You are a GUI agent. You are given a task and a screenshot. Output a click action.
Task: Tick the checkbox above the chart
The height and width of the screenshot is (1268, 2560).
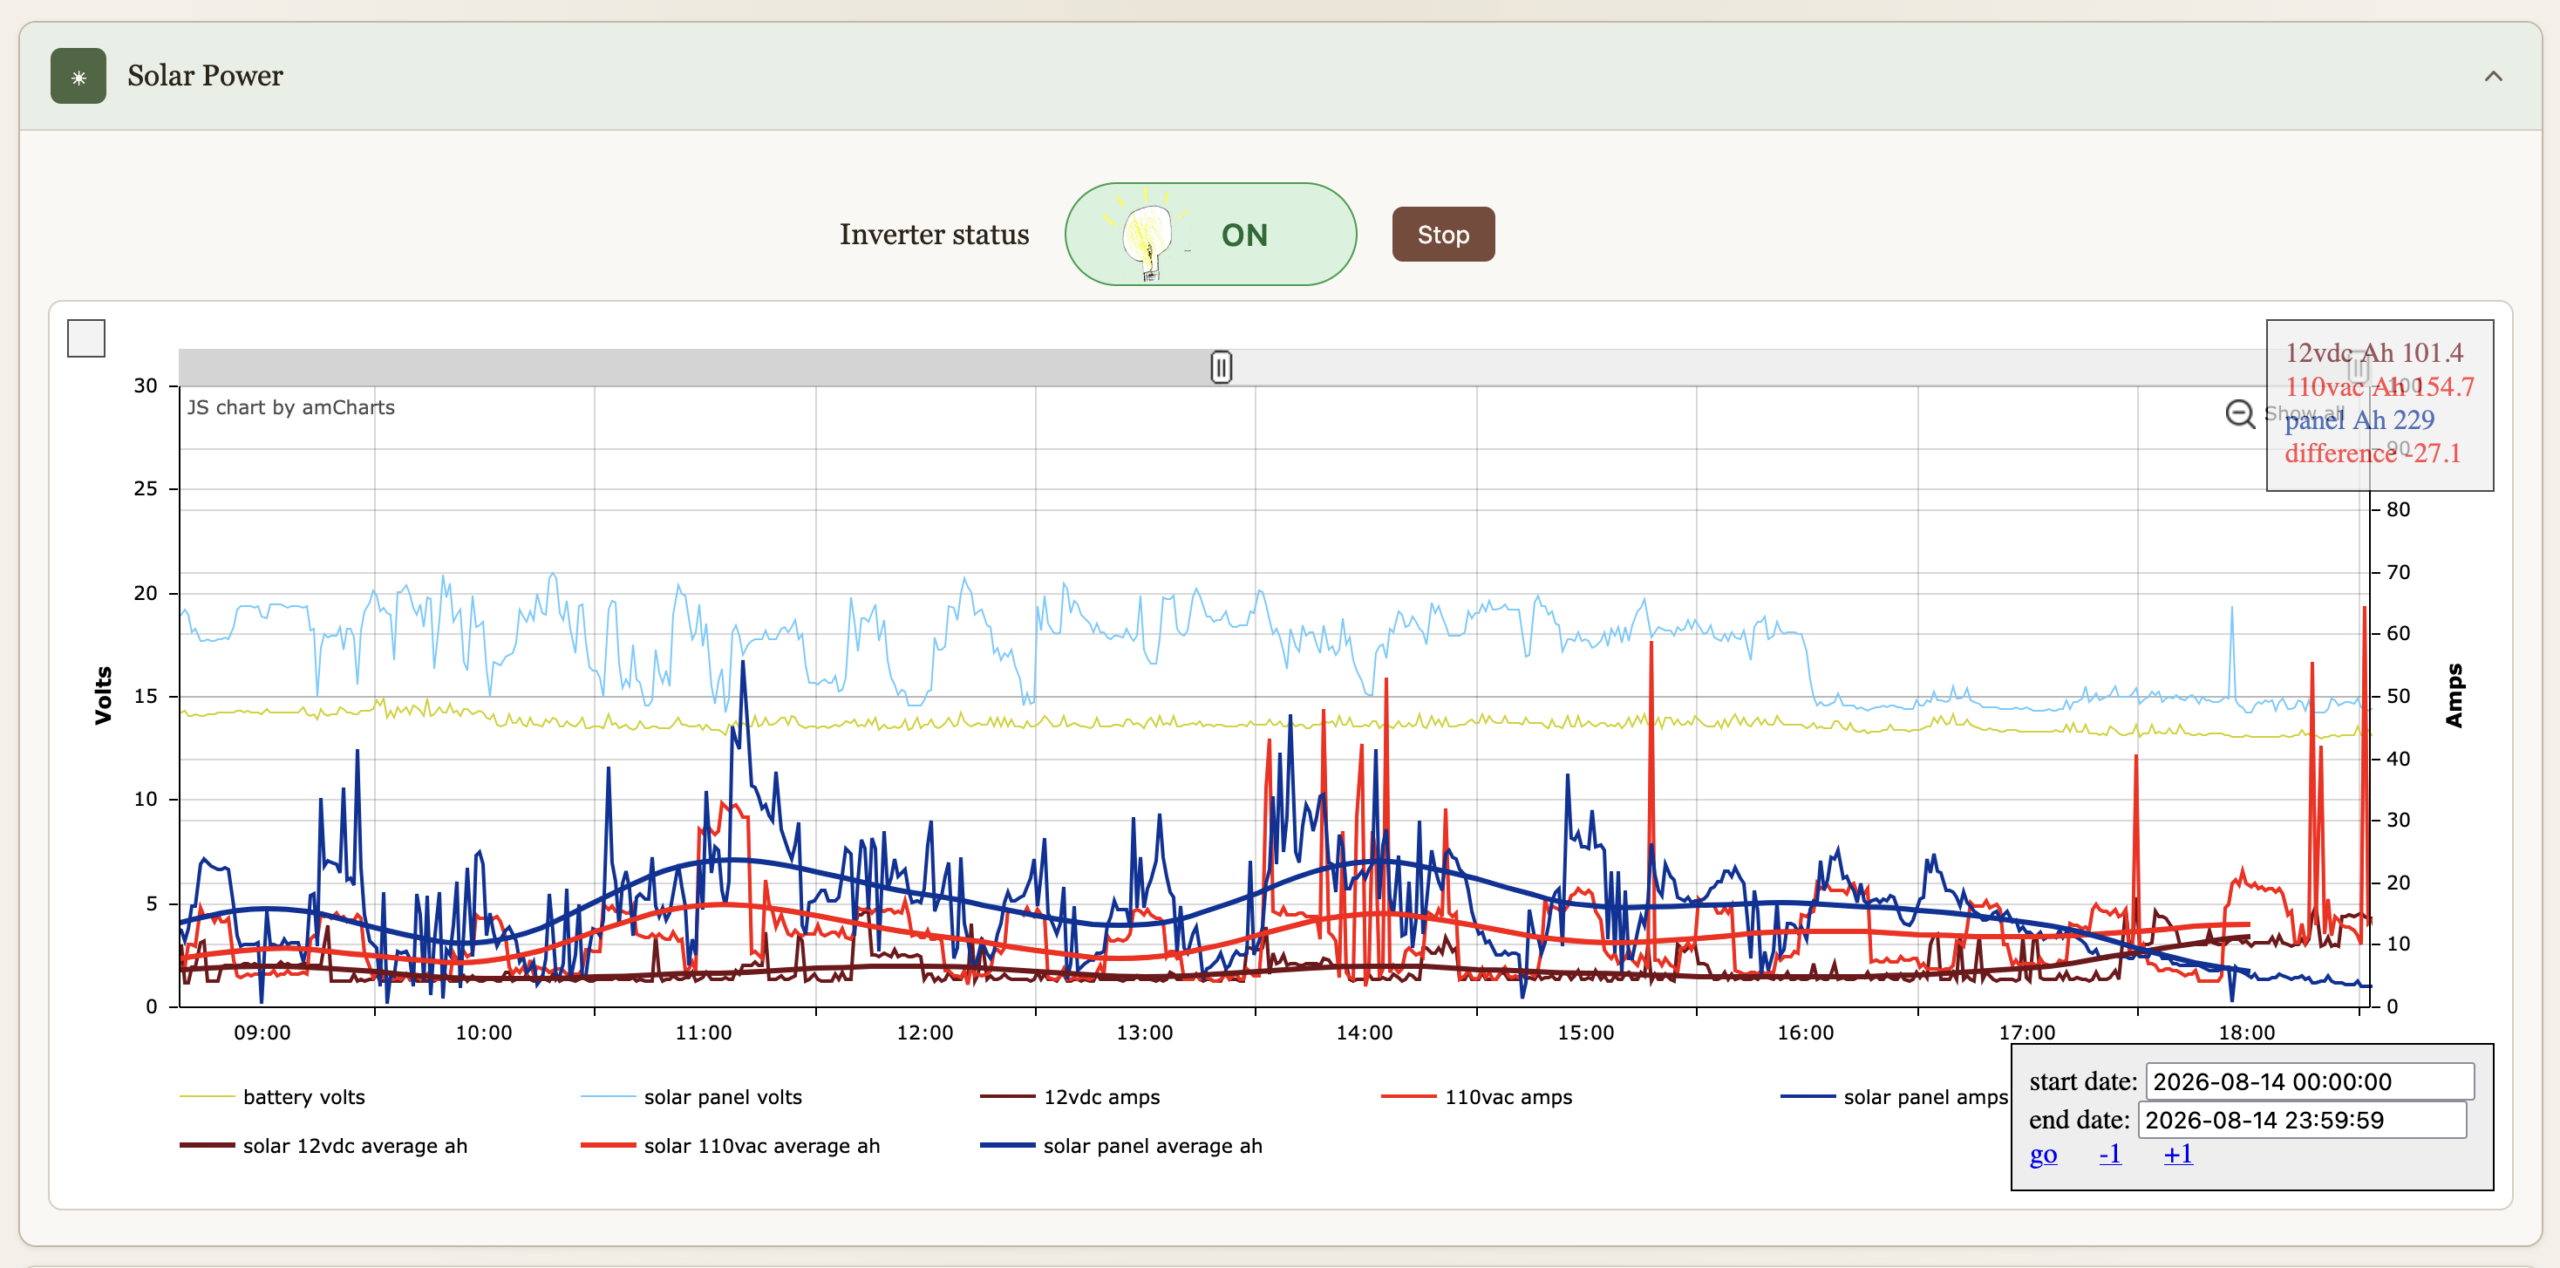point(86,338)
